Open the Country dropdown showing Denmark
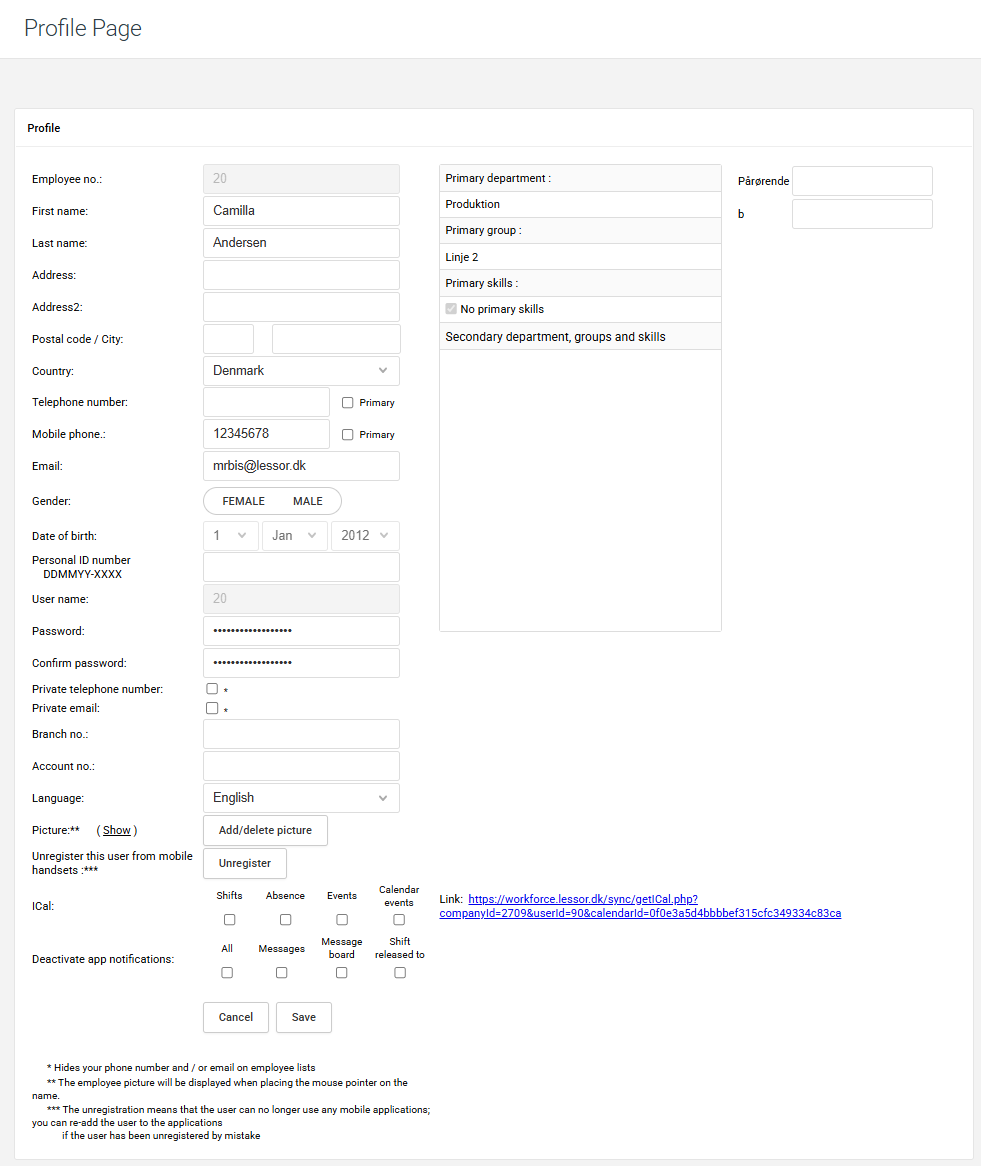 (301, 370)
